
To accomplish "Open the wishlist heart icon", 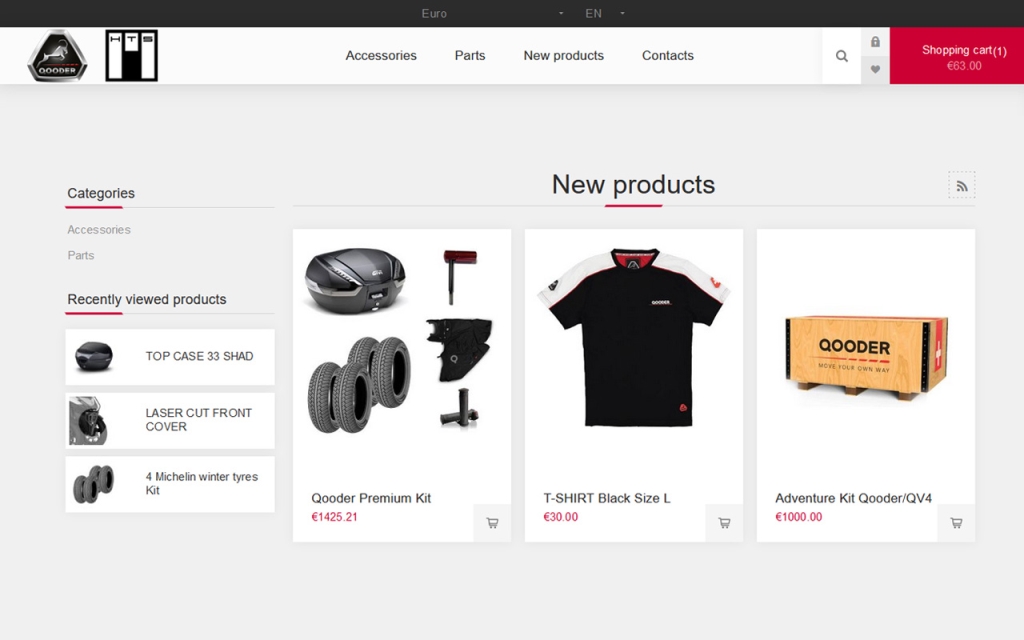I will [x=875, y=69].
